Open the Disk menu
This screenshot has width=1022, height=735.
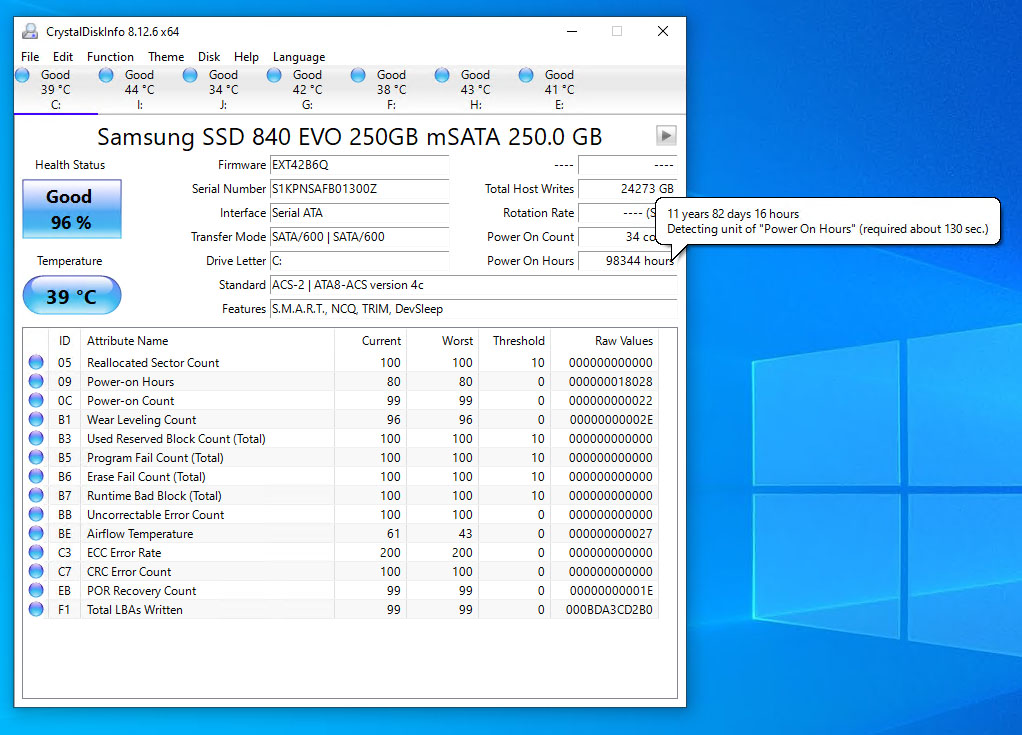click(x=209, y=57)
